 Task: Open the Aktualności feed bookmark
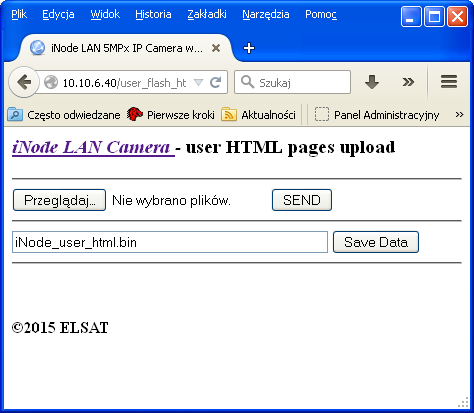pos(258,115)
